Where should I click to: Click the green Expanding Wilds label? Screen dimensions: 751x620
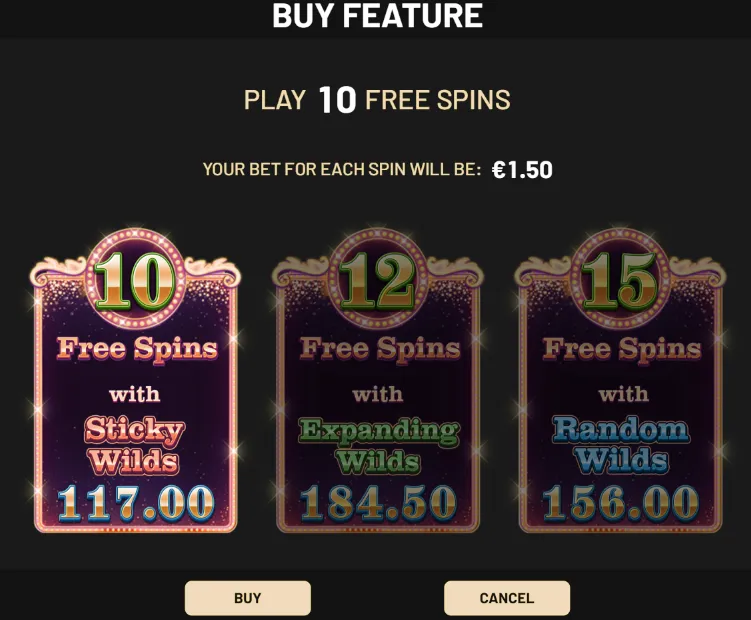point(378,445)
